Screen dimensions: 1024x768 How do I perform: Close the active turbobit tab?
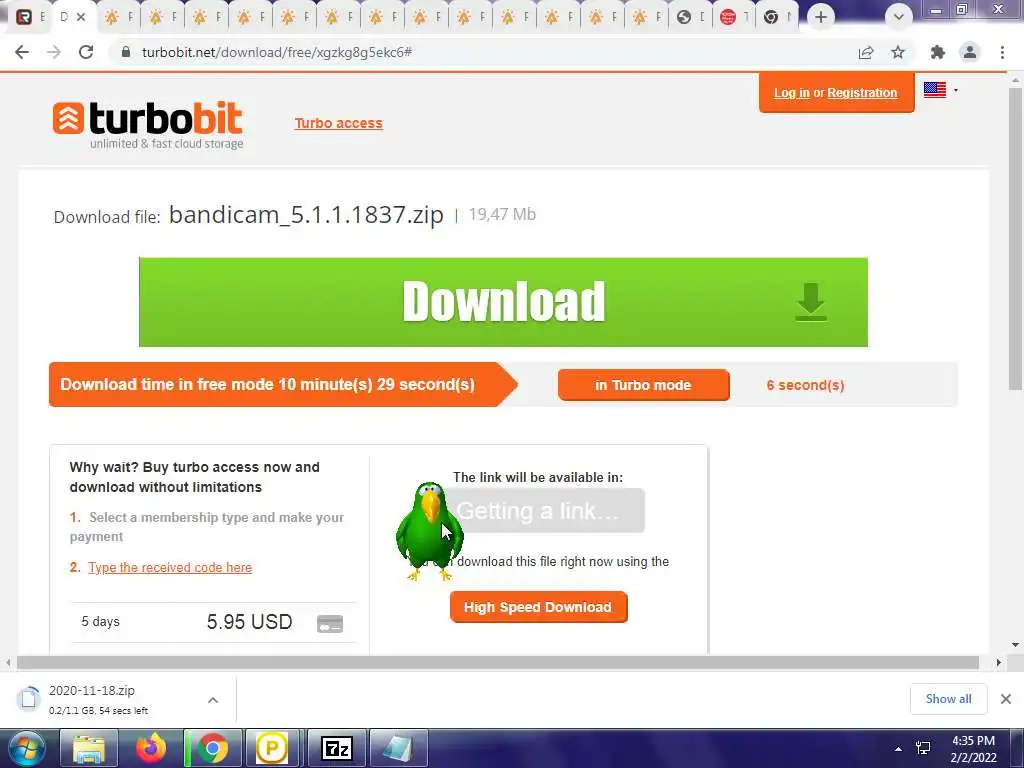click(x=81, y=17)
